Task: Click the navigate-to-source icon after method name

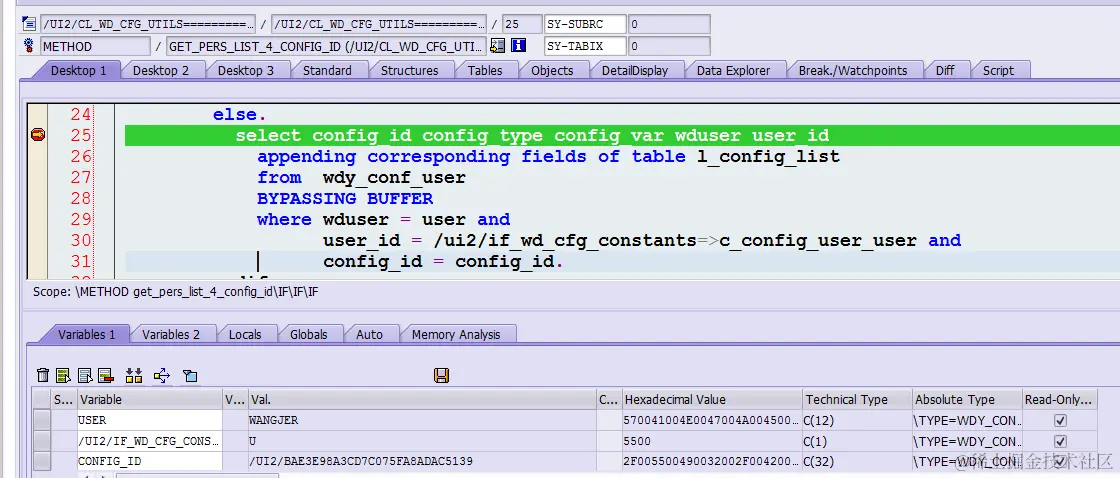Action: coord(498,46)
